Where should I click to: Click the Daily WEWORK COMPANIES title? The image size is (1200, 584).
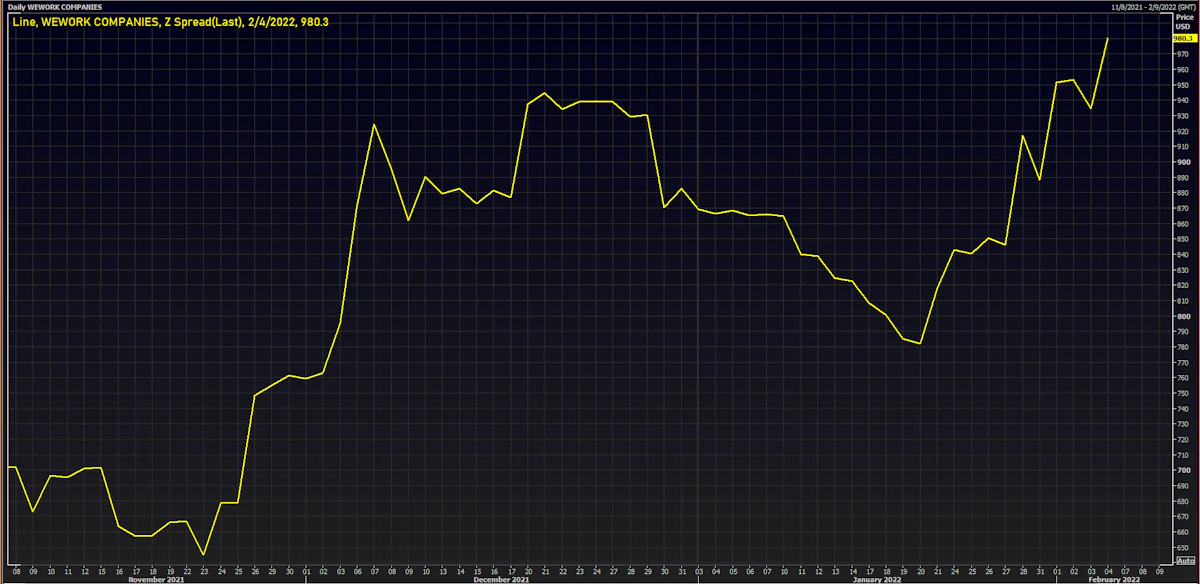(x=55, y=6)
